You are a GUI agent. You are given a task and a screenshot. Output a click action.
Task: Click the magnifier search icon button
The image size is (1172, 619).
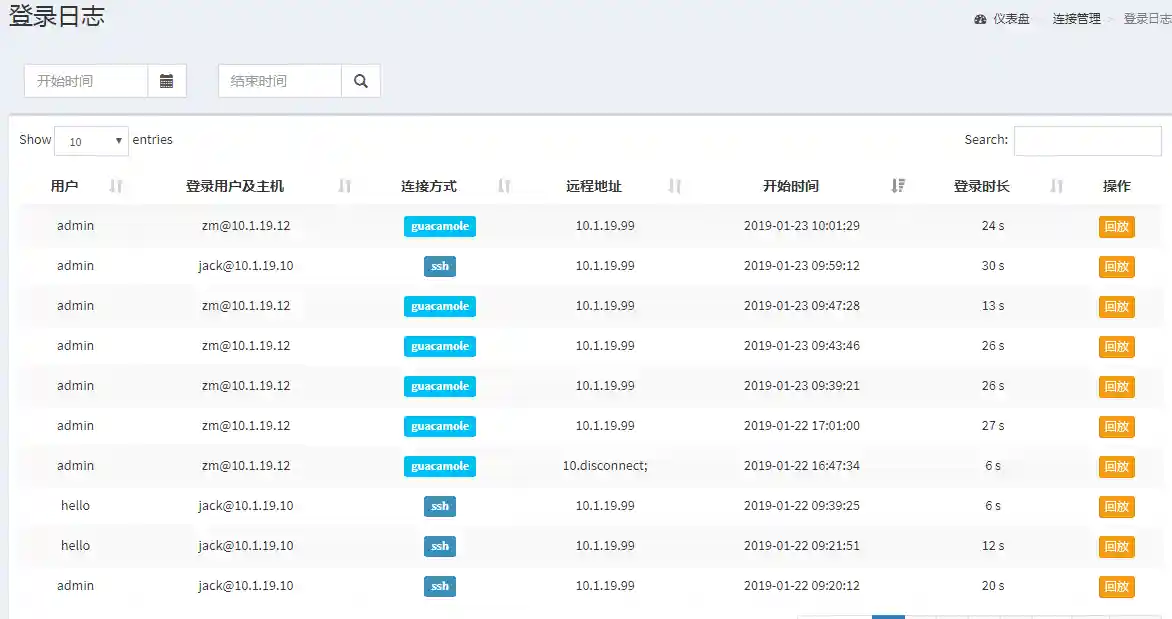coord(361,81)
